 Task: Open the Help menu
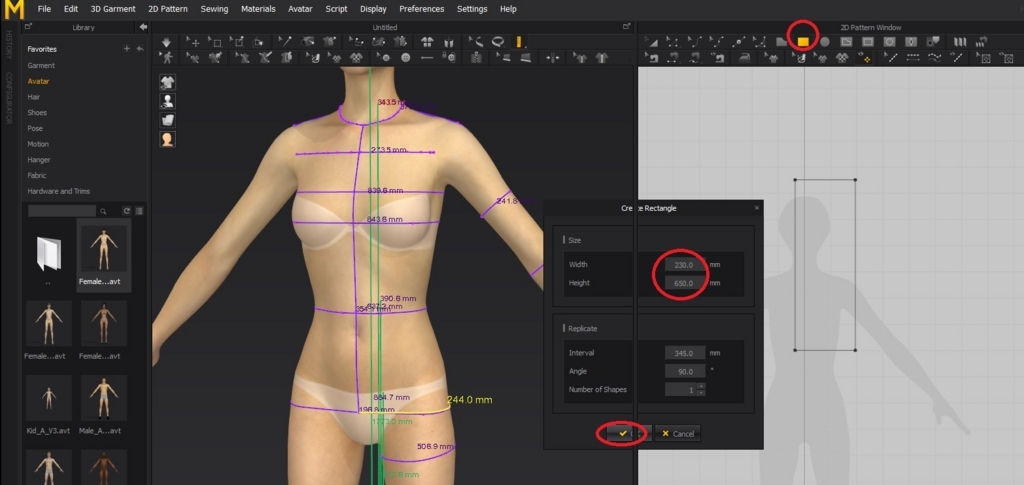508,9
